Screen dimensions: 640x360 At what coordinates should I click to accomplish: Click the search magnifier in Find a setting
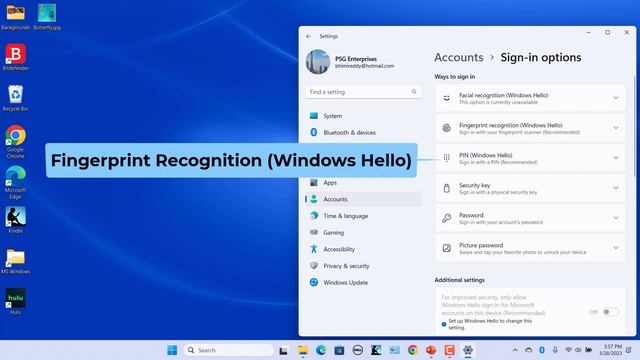pyautogui.click(x=414, y=92)
